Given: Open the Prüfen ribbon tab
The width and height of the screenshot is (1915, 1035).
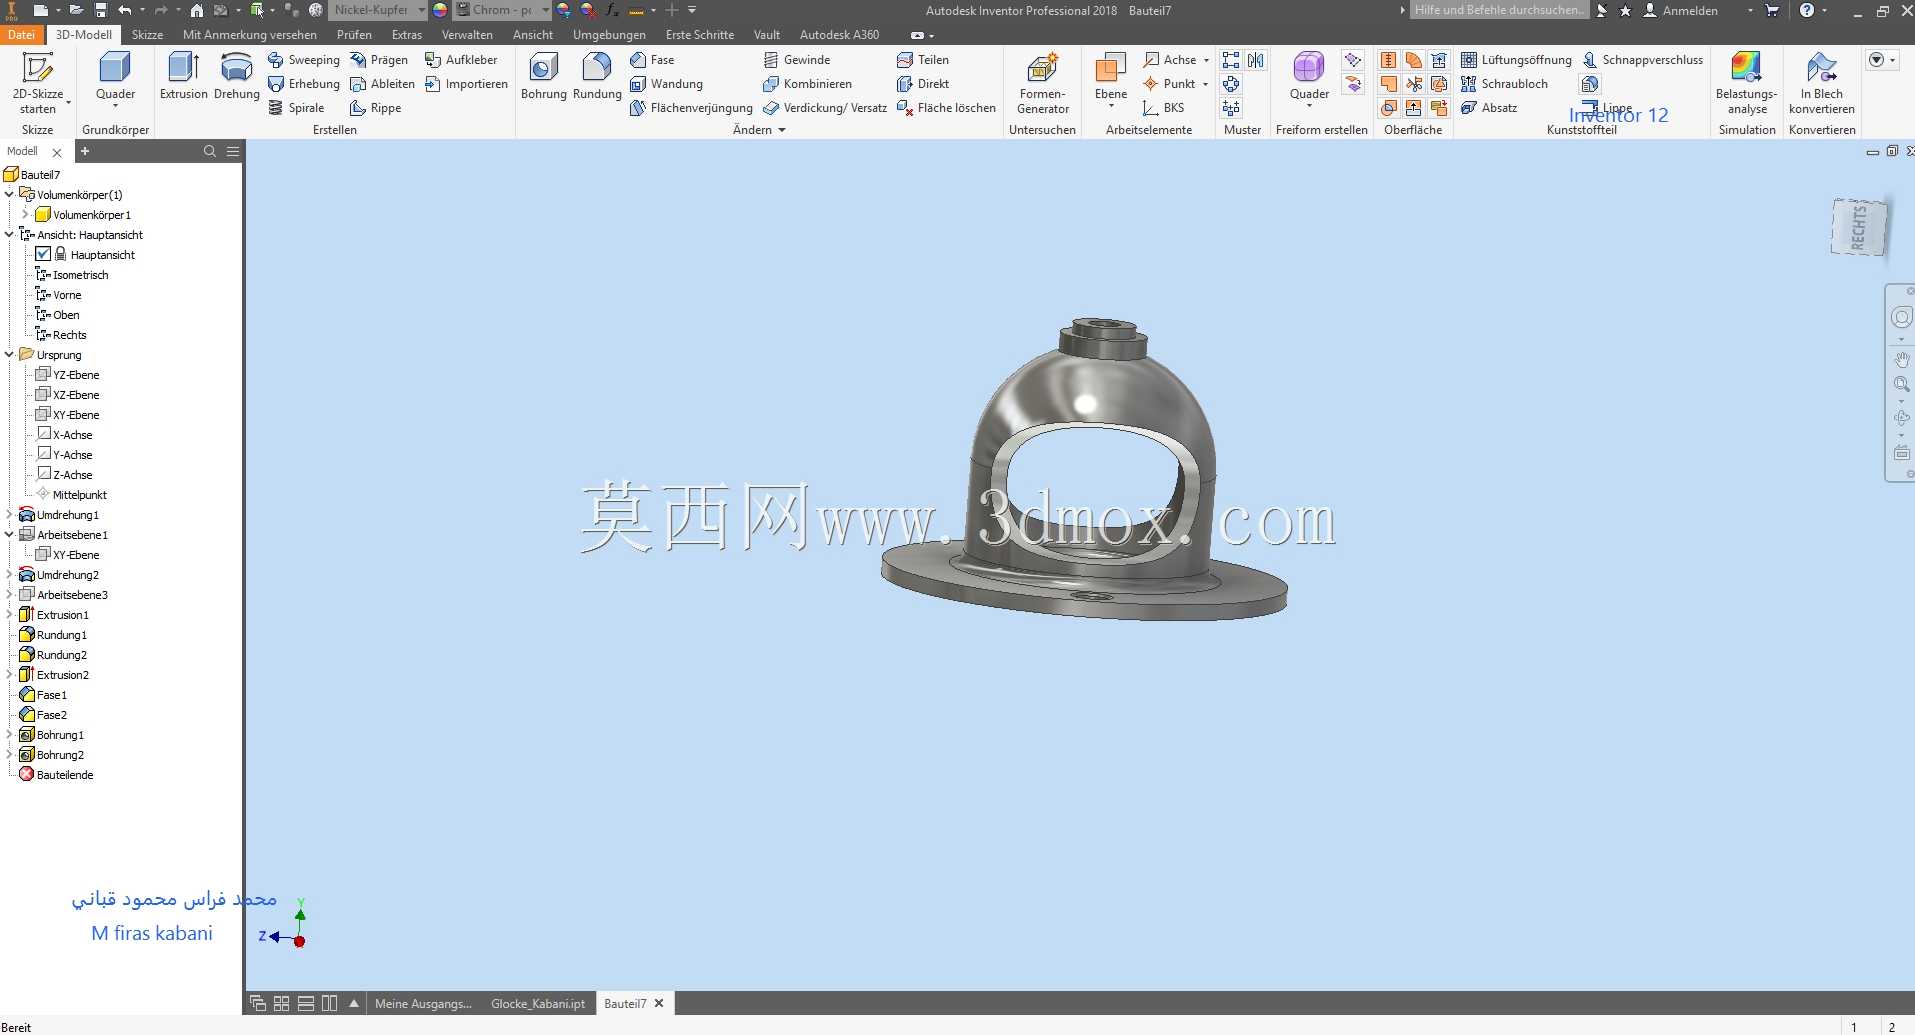Looking at the screenshot, I should (354, 34).
